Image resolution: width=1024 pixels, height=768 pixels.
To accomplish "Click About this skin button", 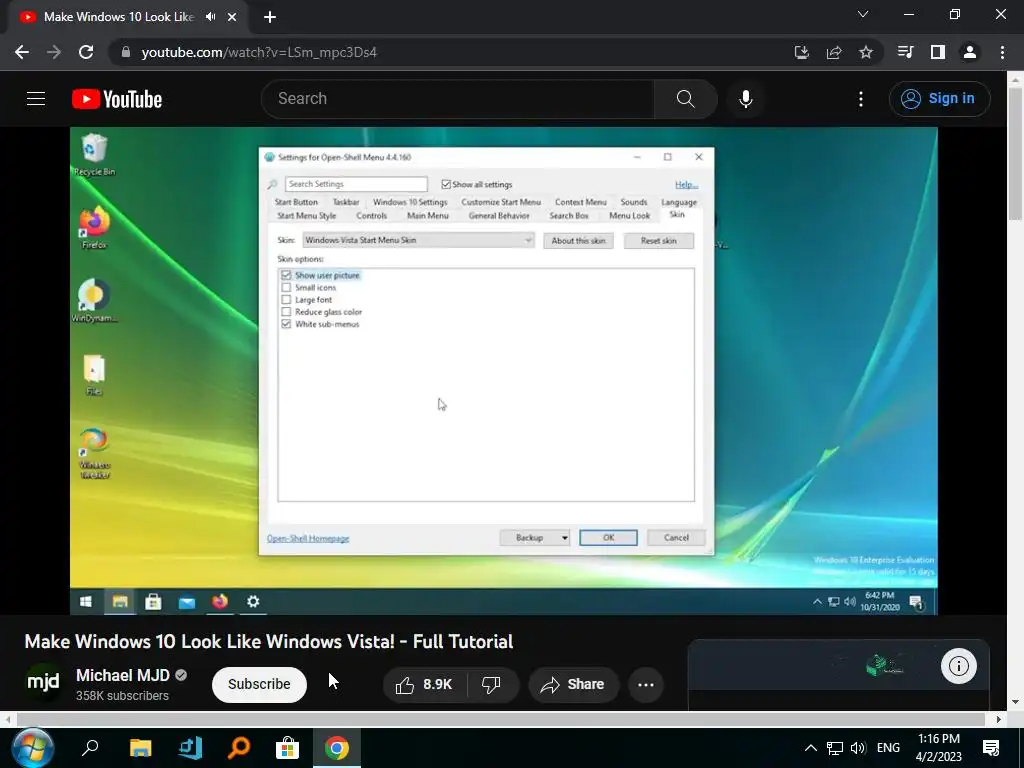I will click(578, 240).
